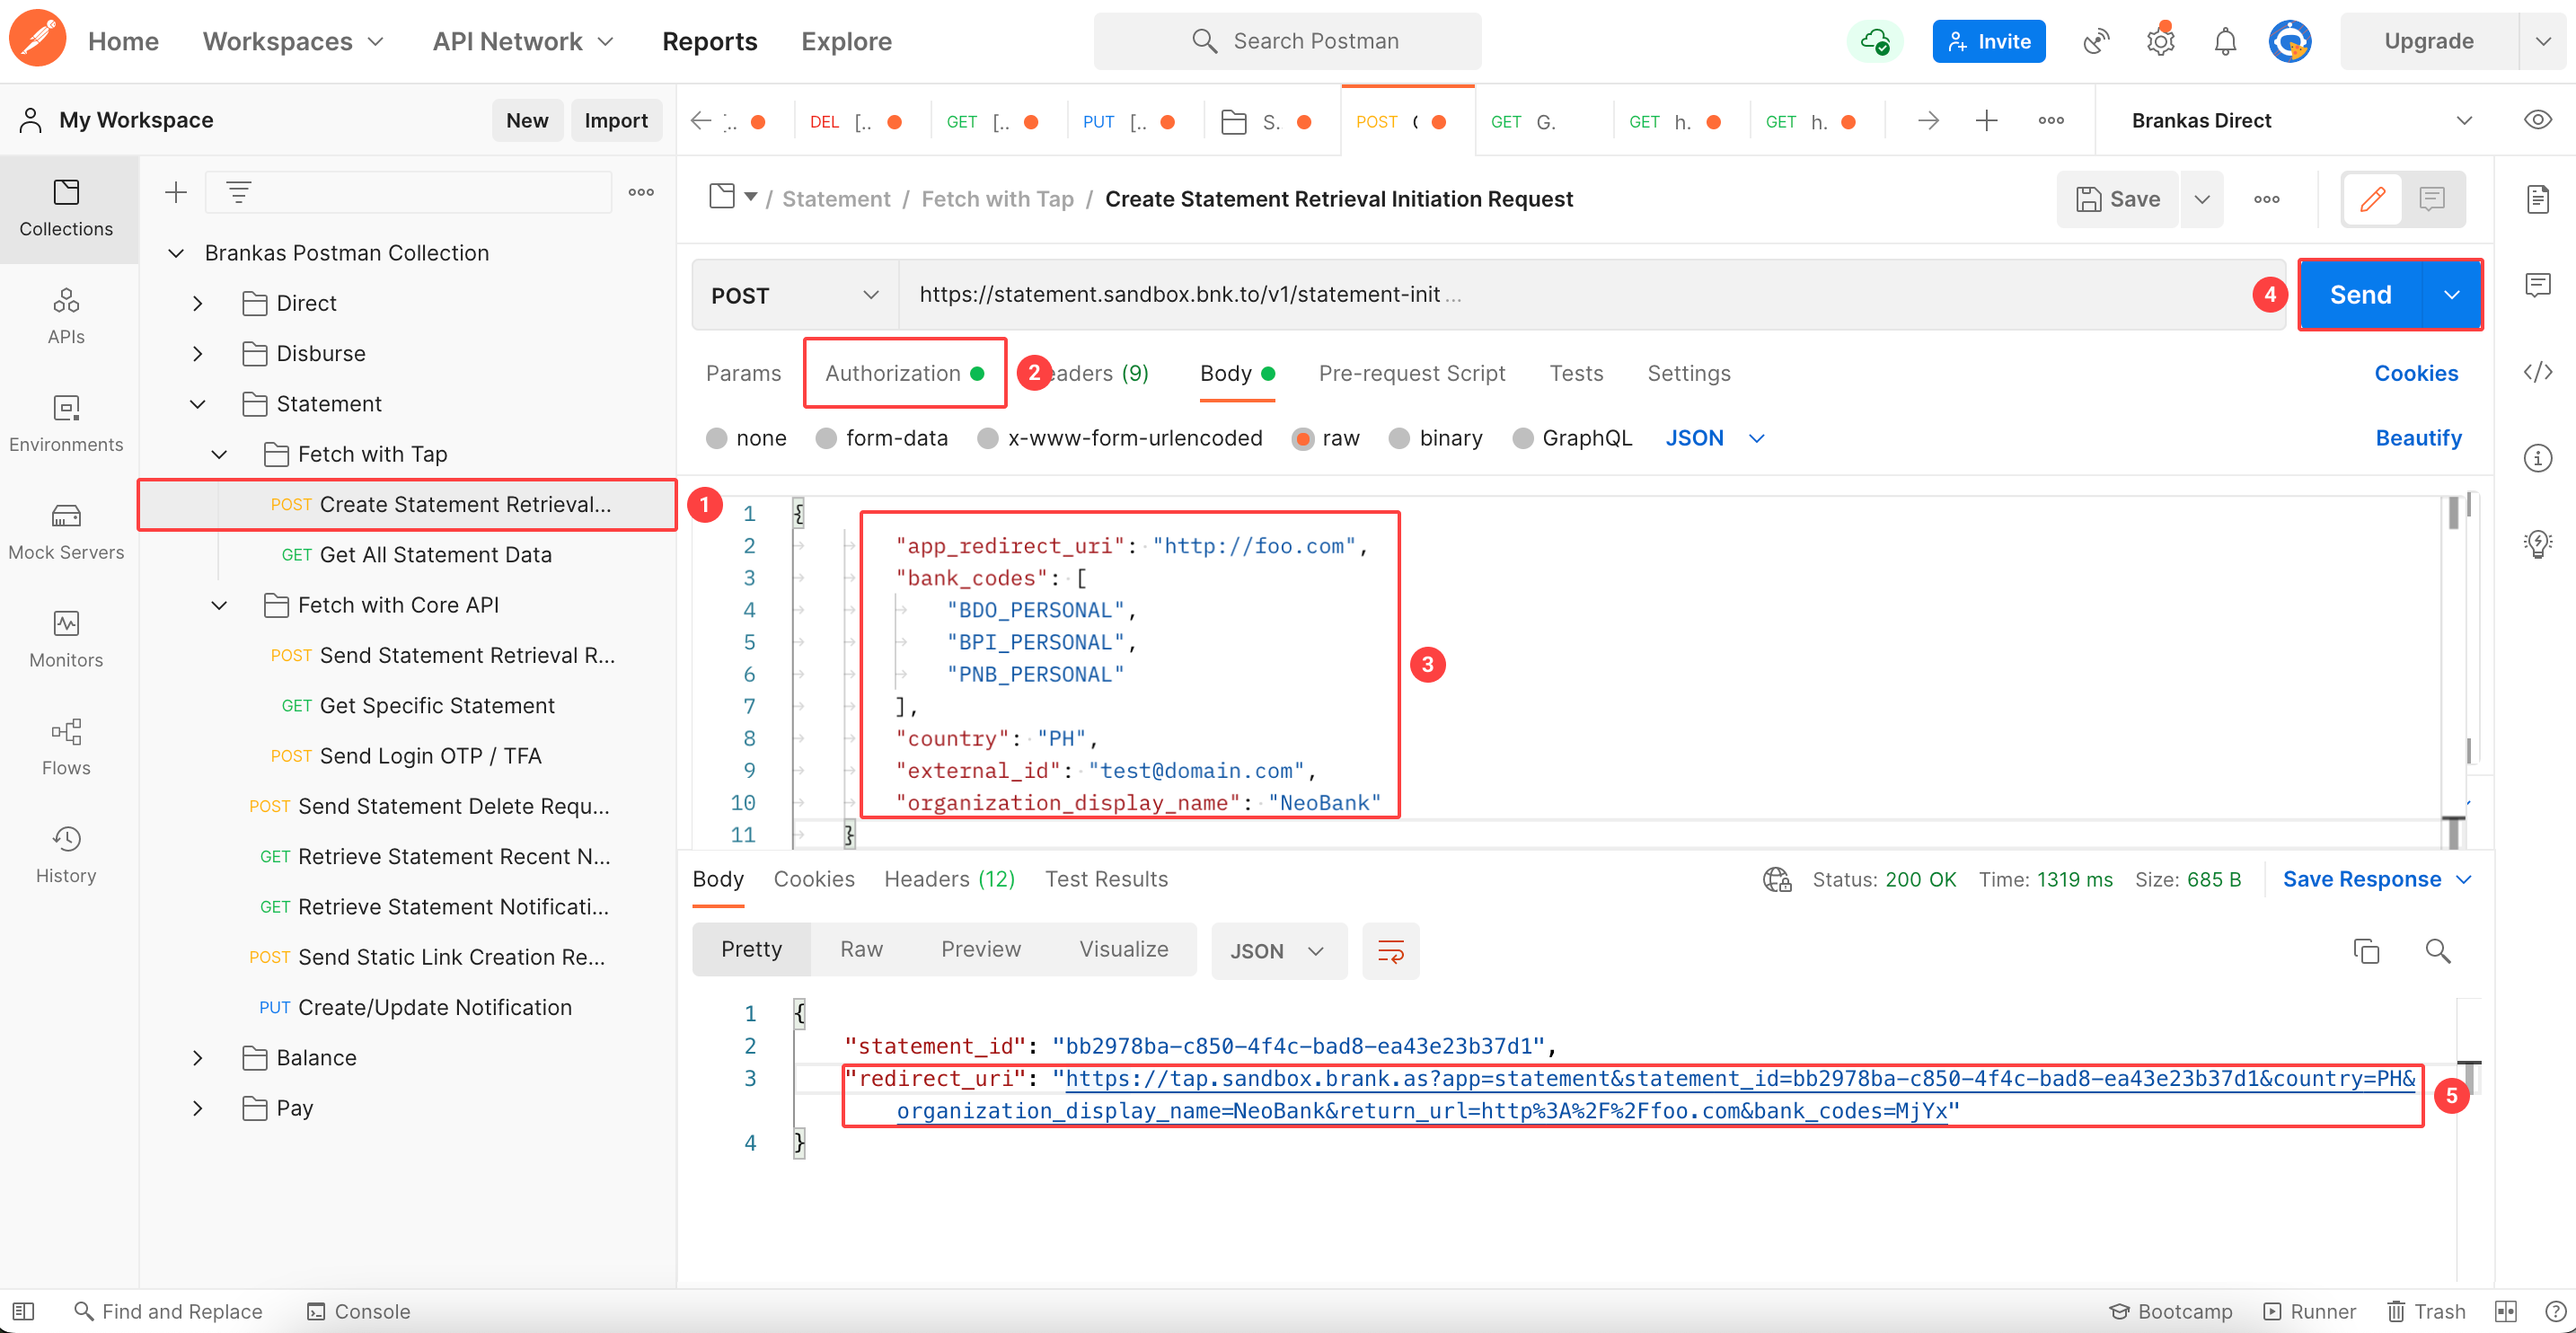
Task: Copy response using the copy icon
Action: [x=2365, y=950]
